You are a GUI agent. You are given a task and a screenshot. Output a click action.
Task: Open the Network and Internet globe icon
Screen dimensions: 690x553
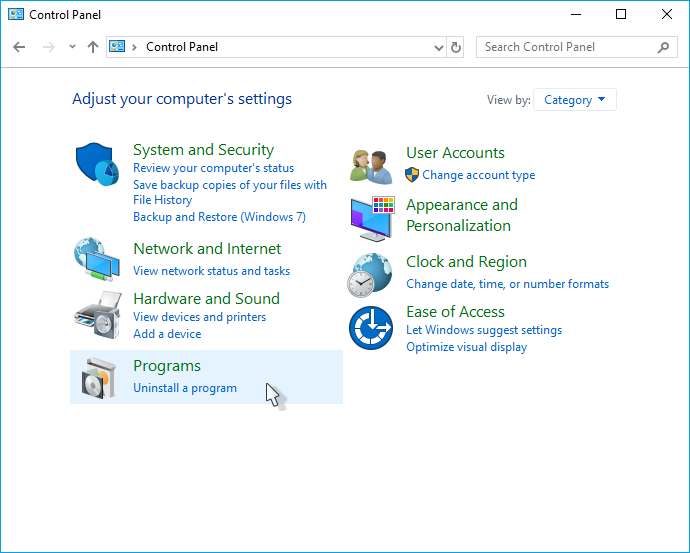pyautogui.click(x=98, y=260)
